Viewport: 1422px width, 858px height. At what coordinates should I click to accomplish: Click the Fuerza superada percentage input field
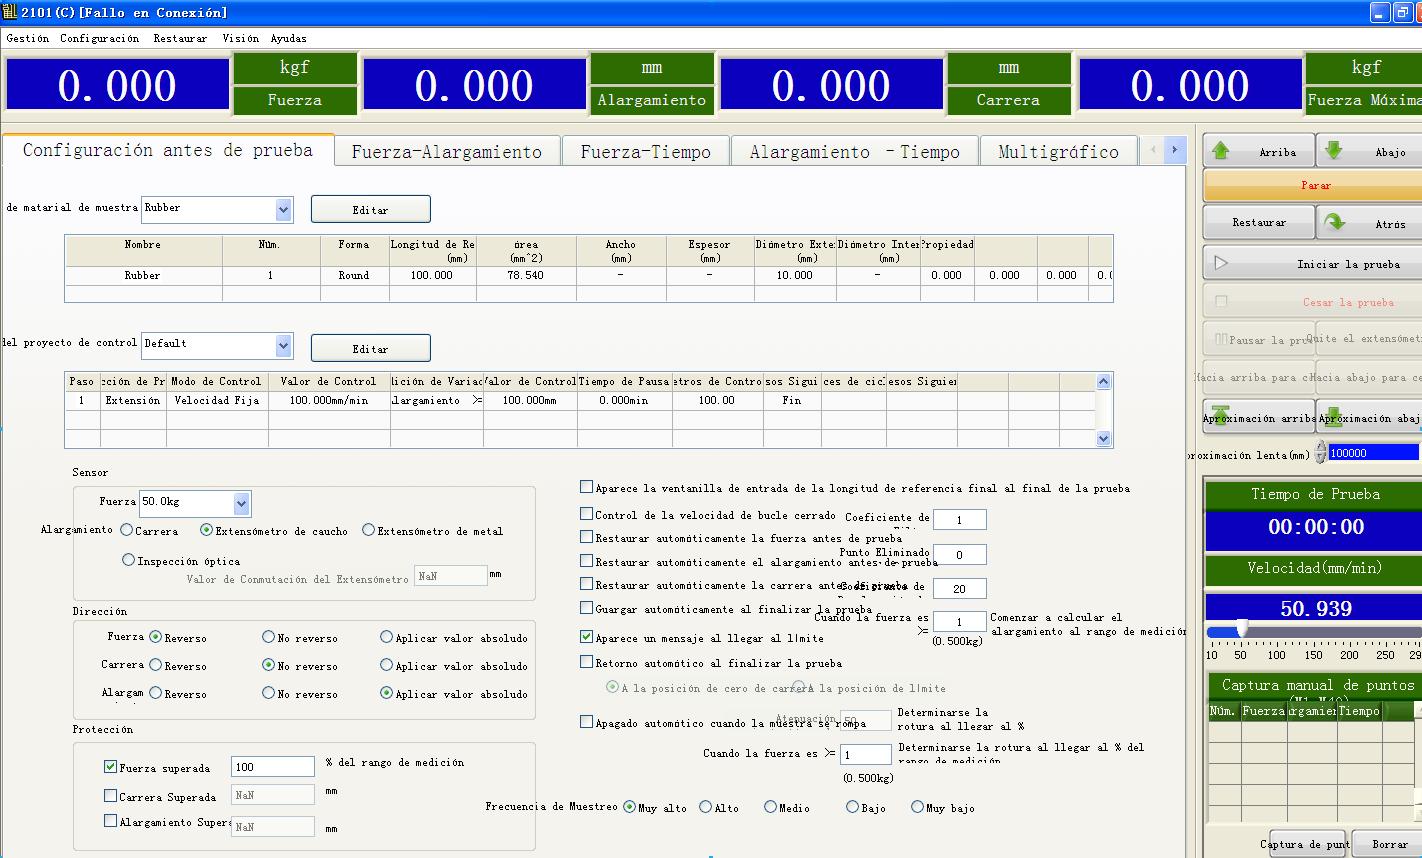click(x=272, y=767)
